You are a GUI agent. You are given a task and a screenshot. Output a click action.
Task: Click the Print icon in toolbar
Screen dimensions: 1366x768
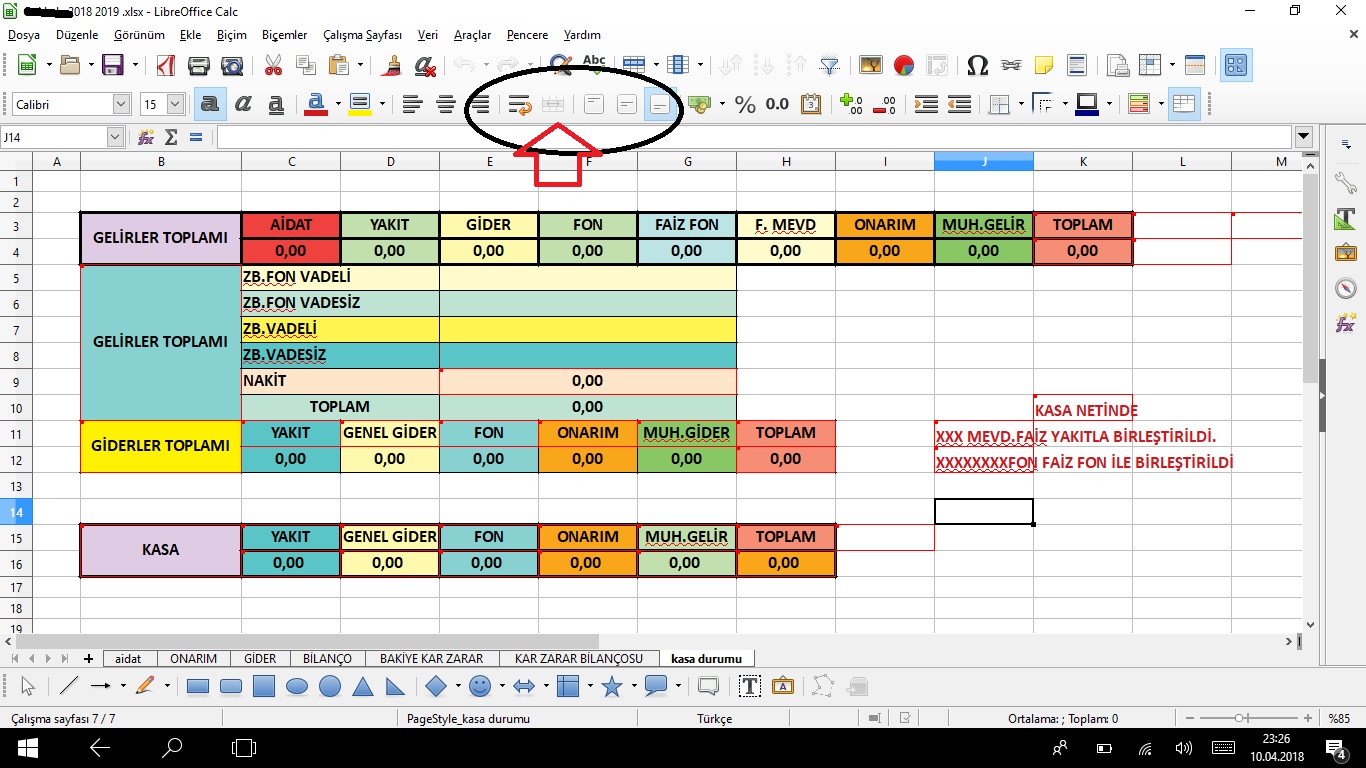tap(199, 65)
